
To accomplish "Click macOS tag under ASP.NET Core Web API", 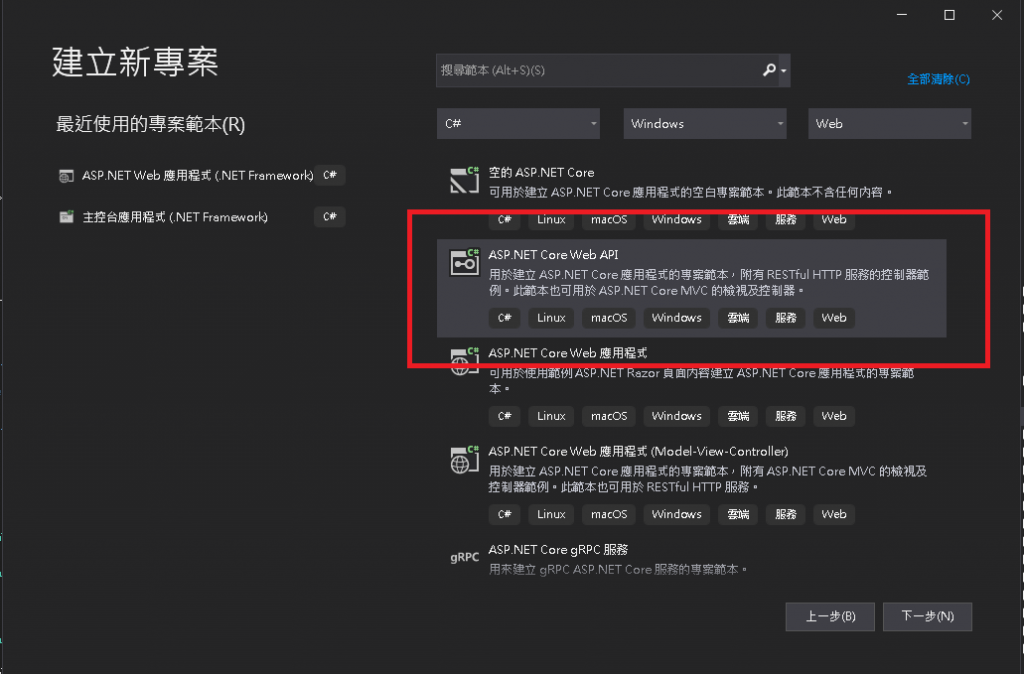I will pos(609,317).
